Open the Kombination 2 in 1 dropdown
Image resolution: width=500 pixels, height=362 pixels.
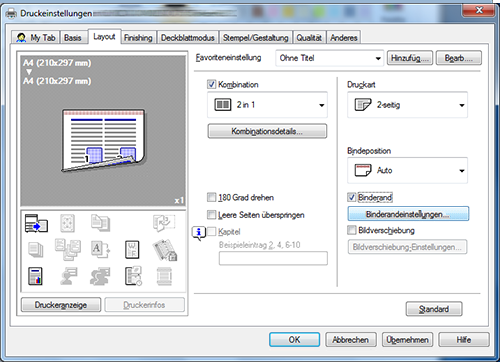[267, 105]
